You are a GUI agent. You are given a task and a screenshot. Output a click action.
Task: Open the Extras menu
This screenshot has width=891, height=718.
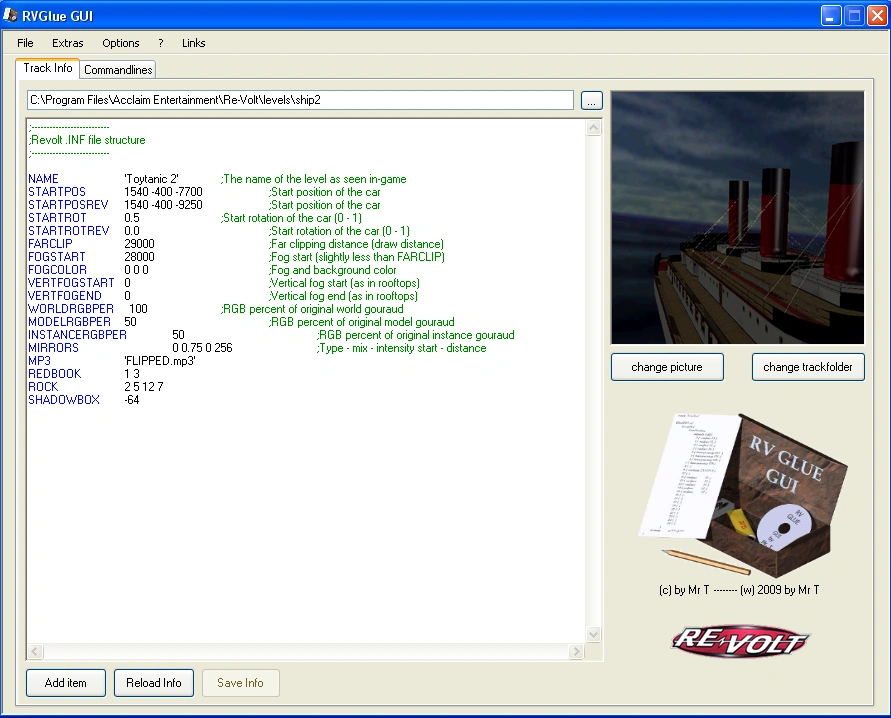68,43
